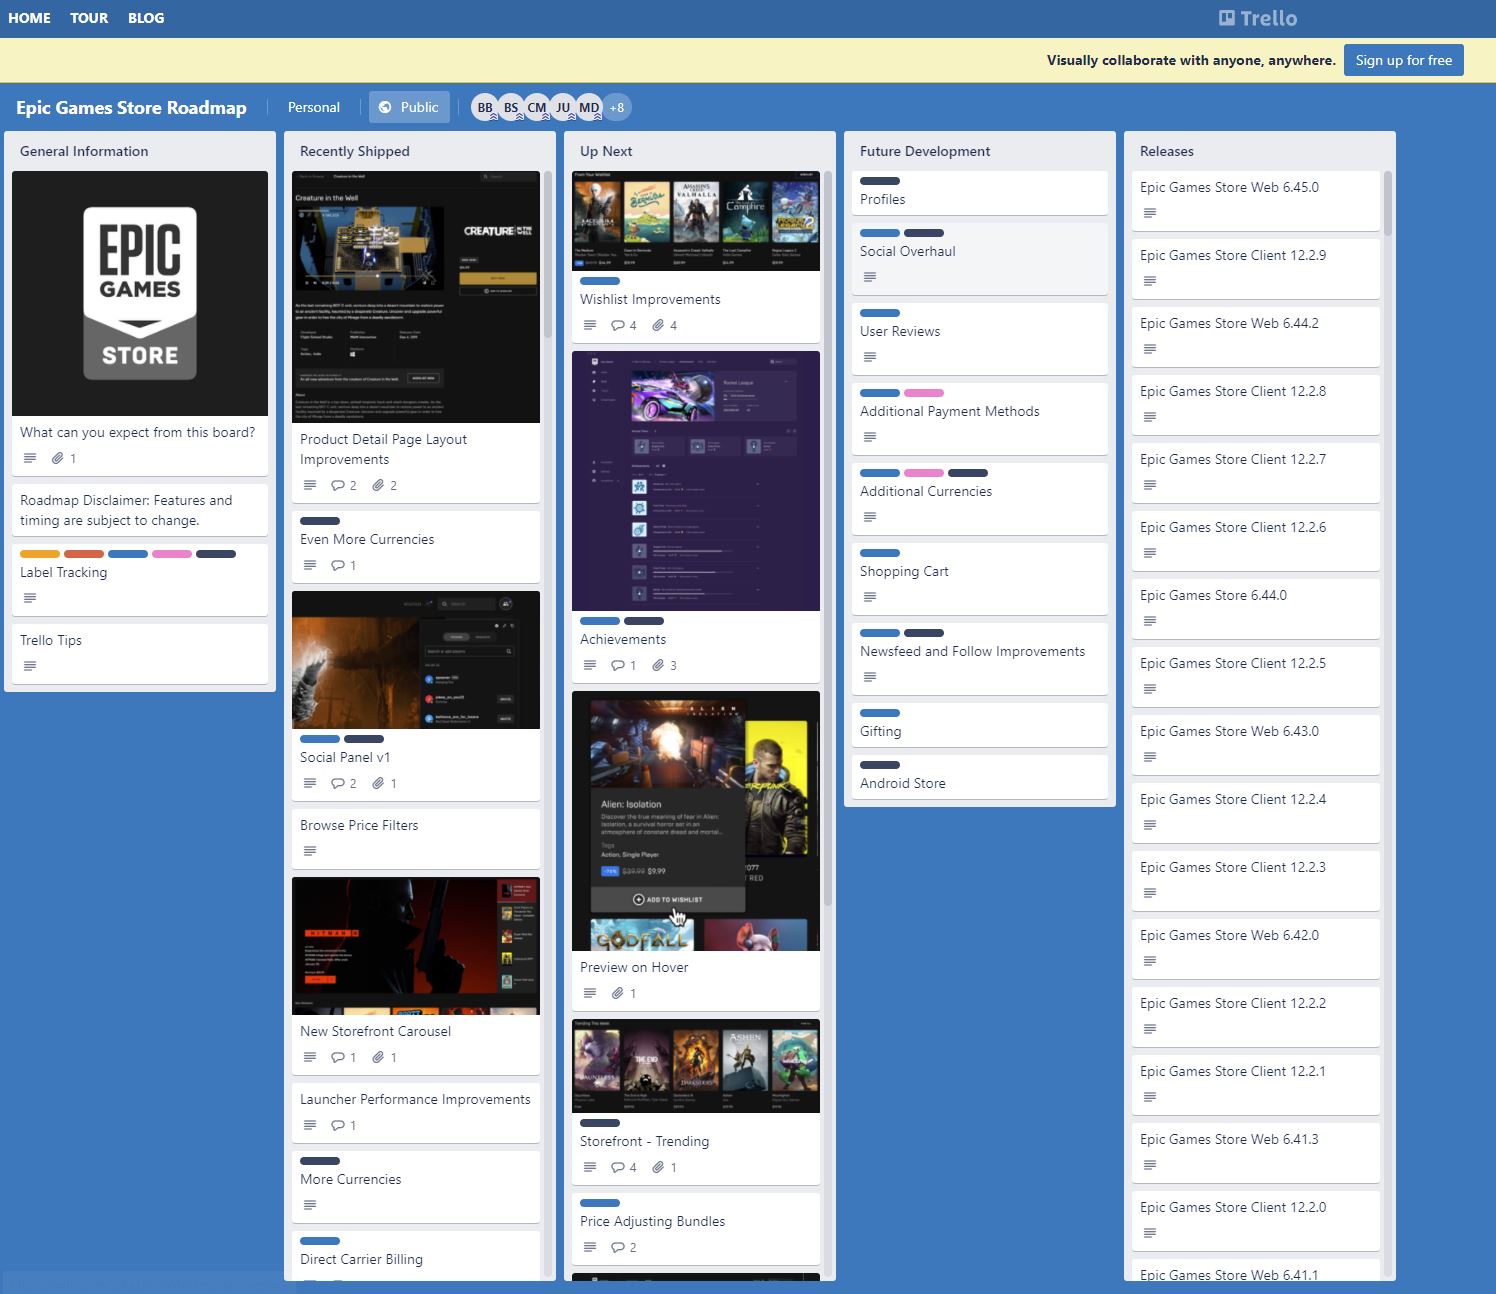The height and width of the screenshot is (1294, 1496).
Task: Click comments icon on Product Detail Page card
Action: tap(338, 485)
